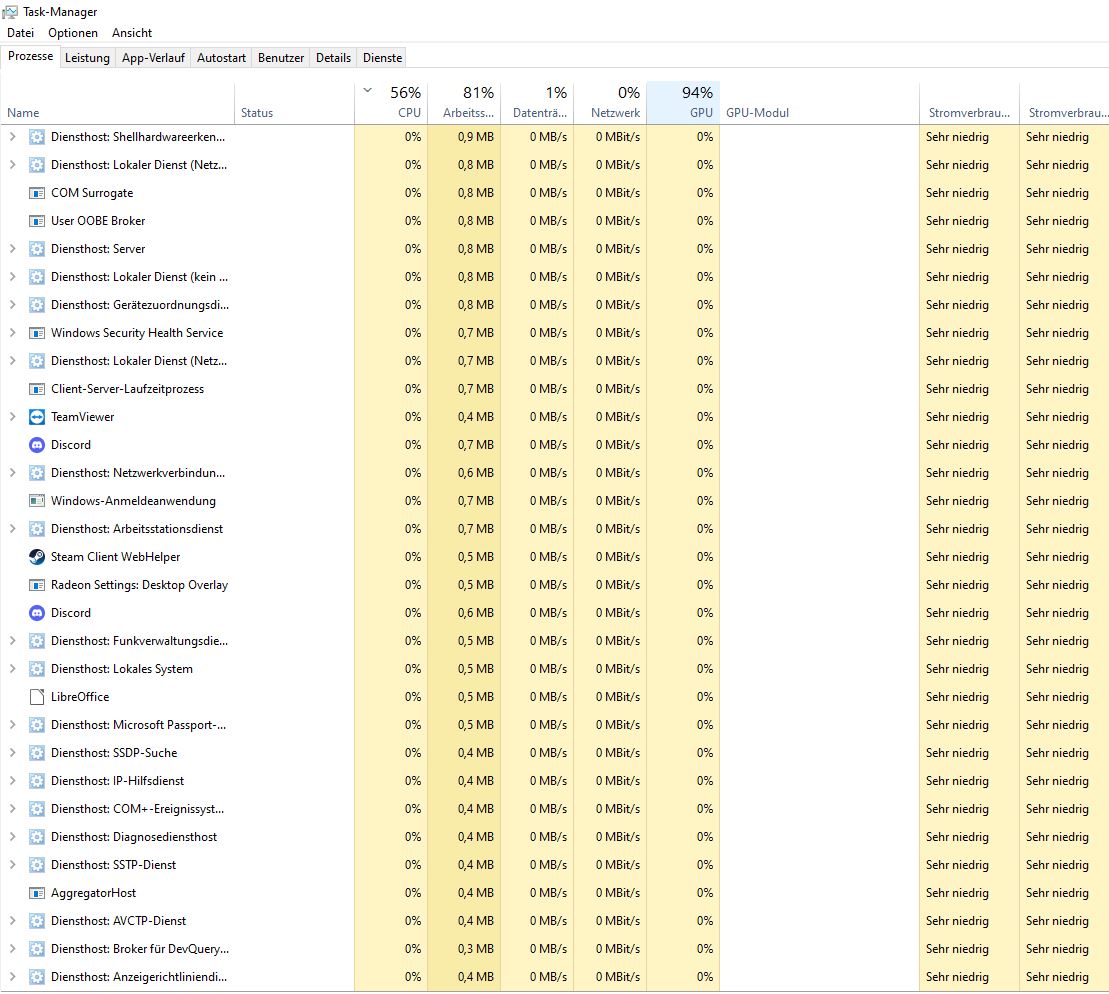1109x994 pixels.
Task: Click the Steam Client WebHelper icon
Action: coord(37,557)
